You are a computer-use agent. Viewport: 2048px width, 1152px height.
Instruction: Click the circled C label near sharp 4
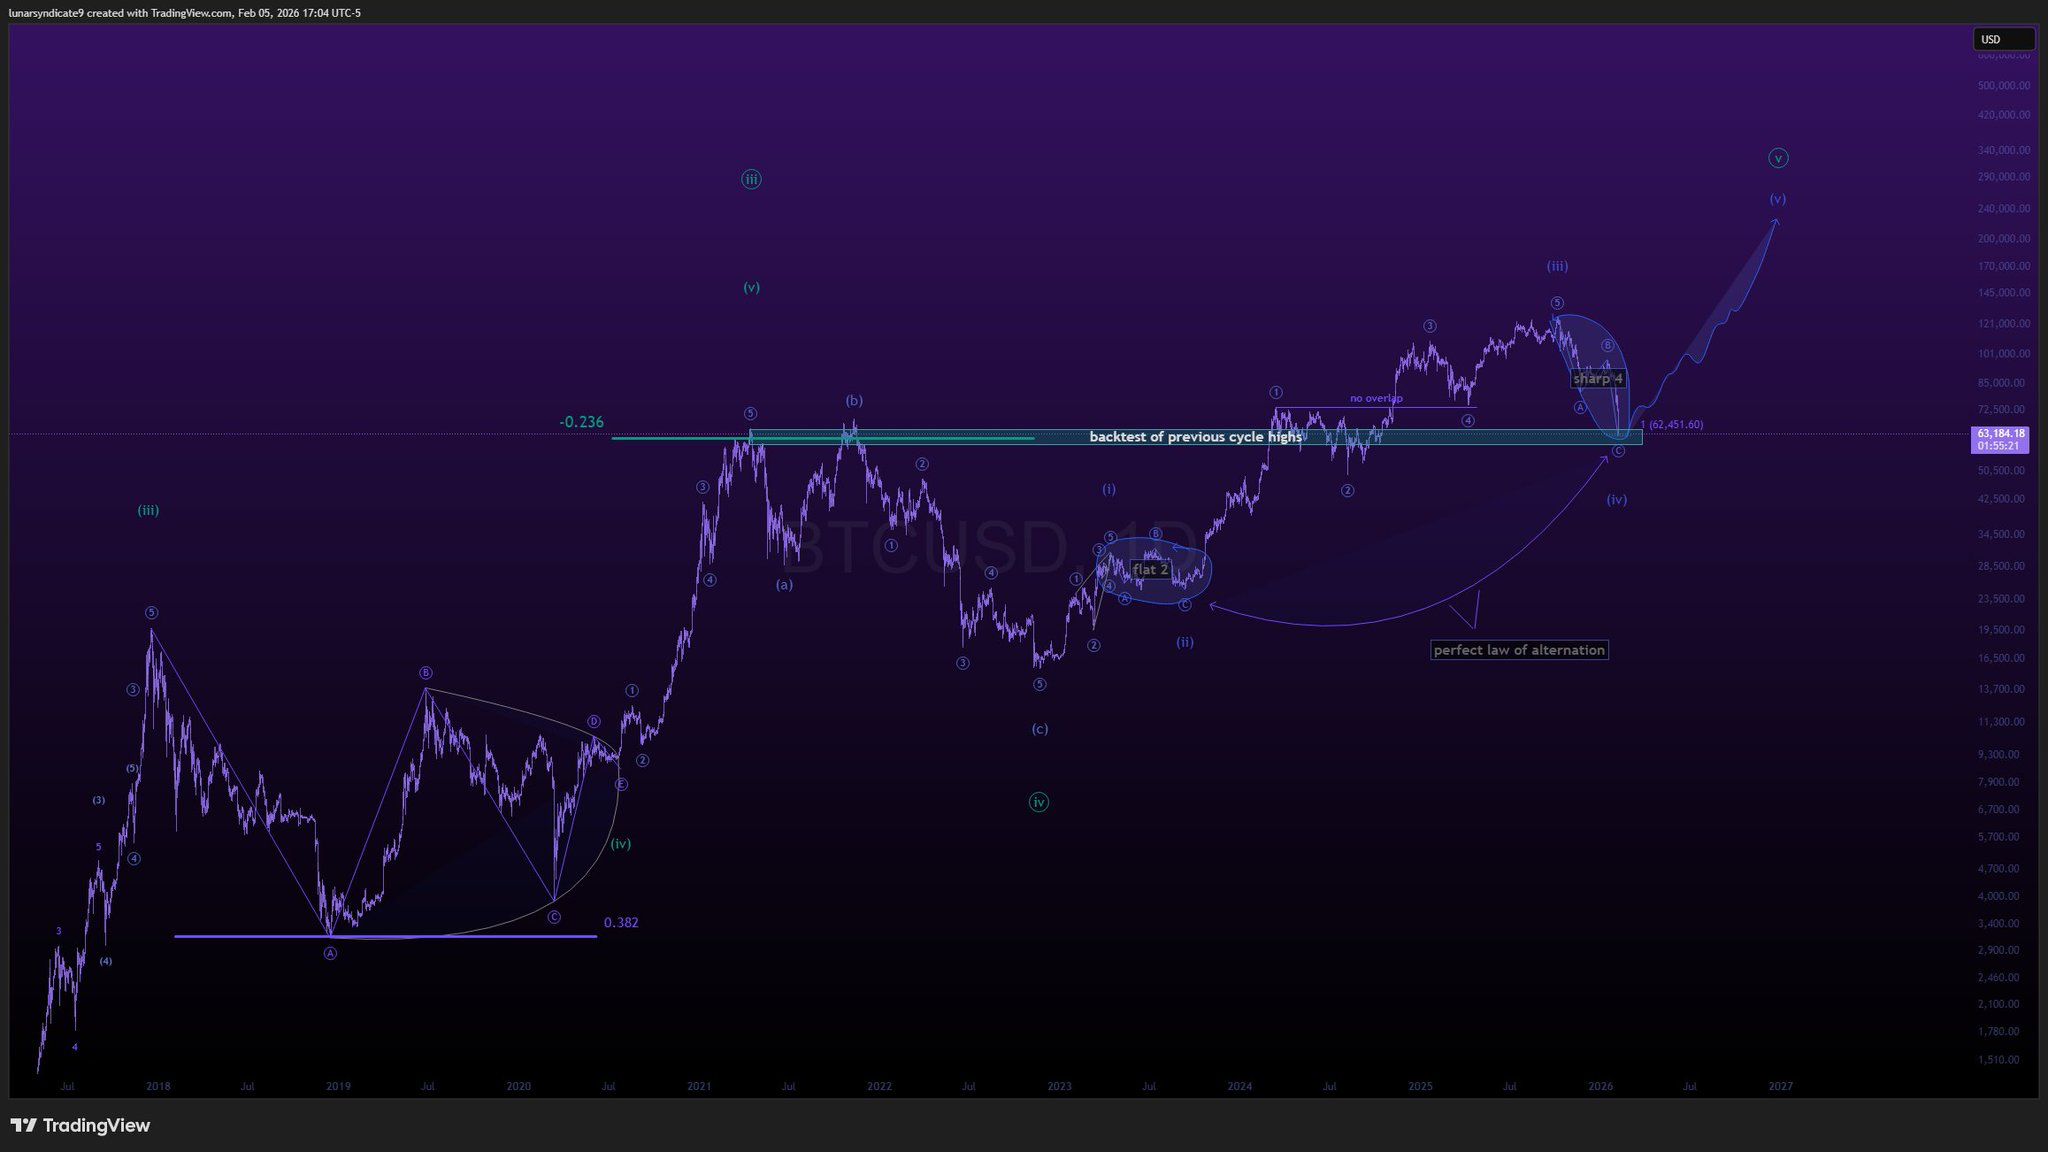click(1619, 451)
